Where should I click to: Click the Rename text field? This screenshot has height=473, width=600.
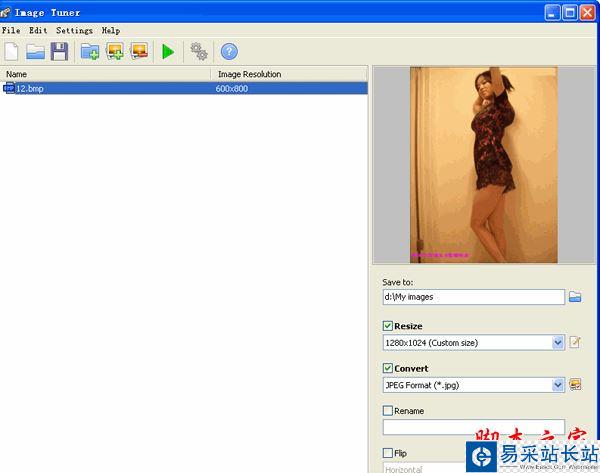coord(474,427)
